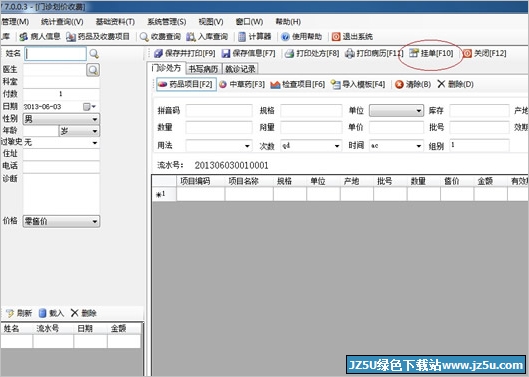Select 检查项目[F6] item

pyautogui.click(x=298, y=84)
